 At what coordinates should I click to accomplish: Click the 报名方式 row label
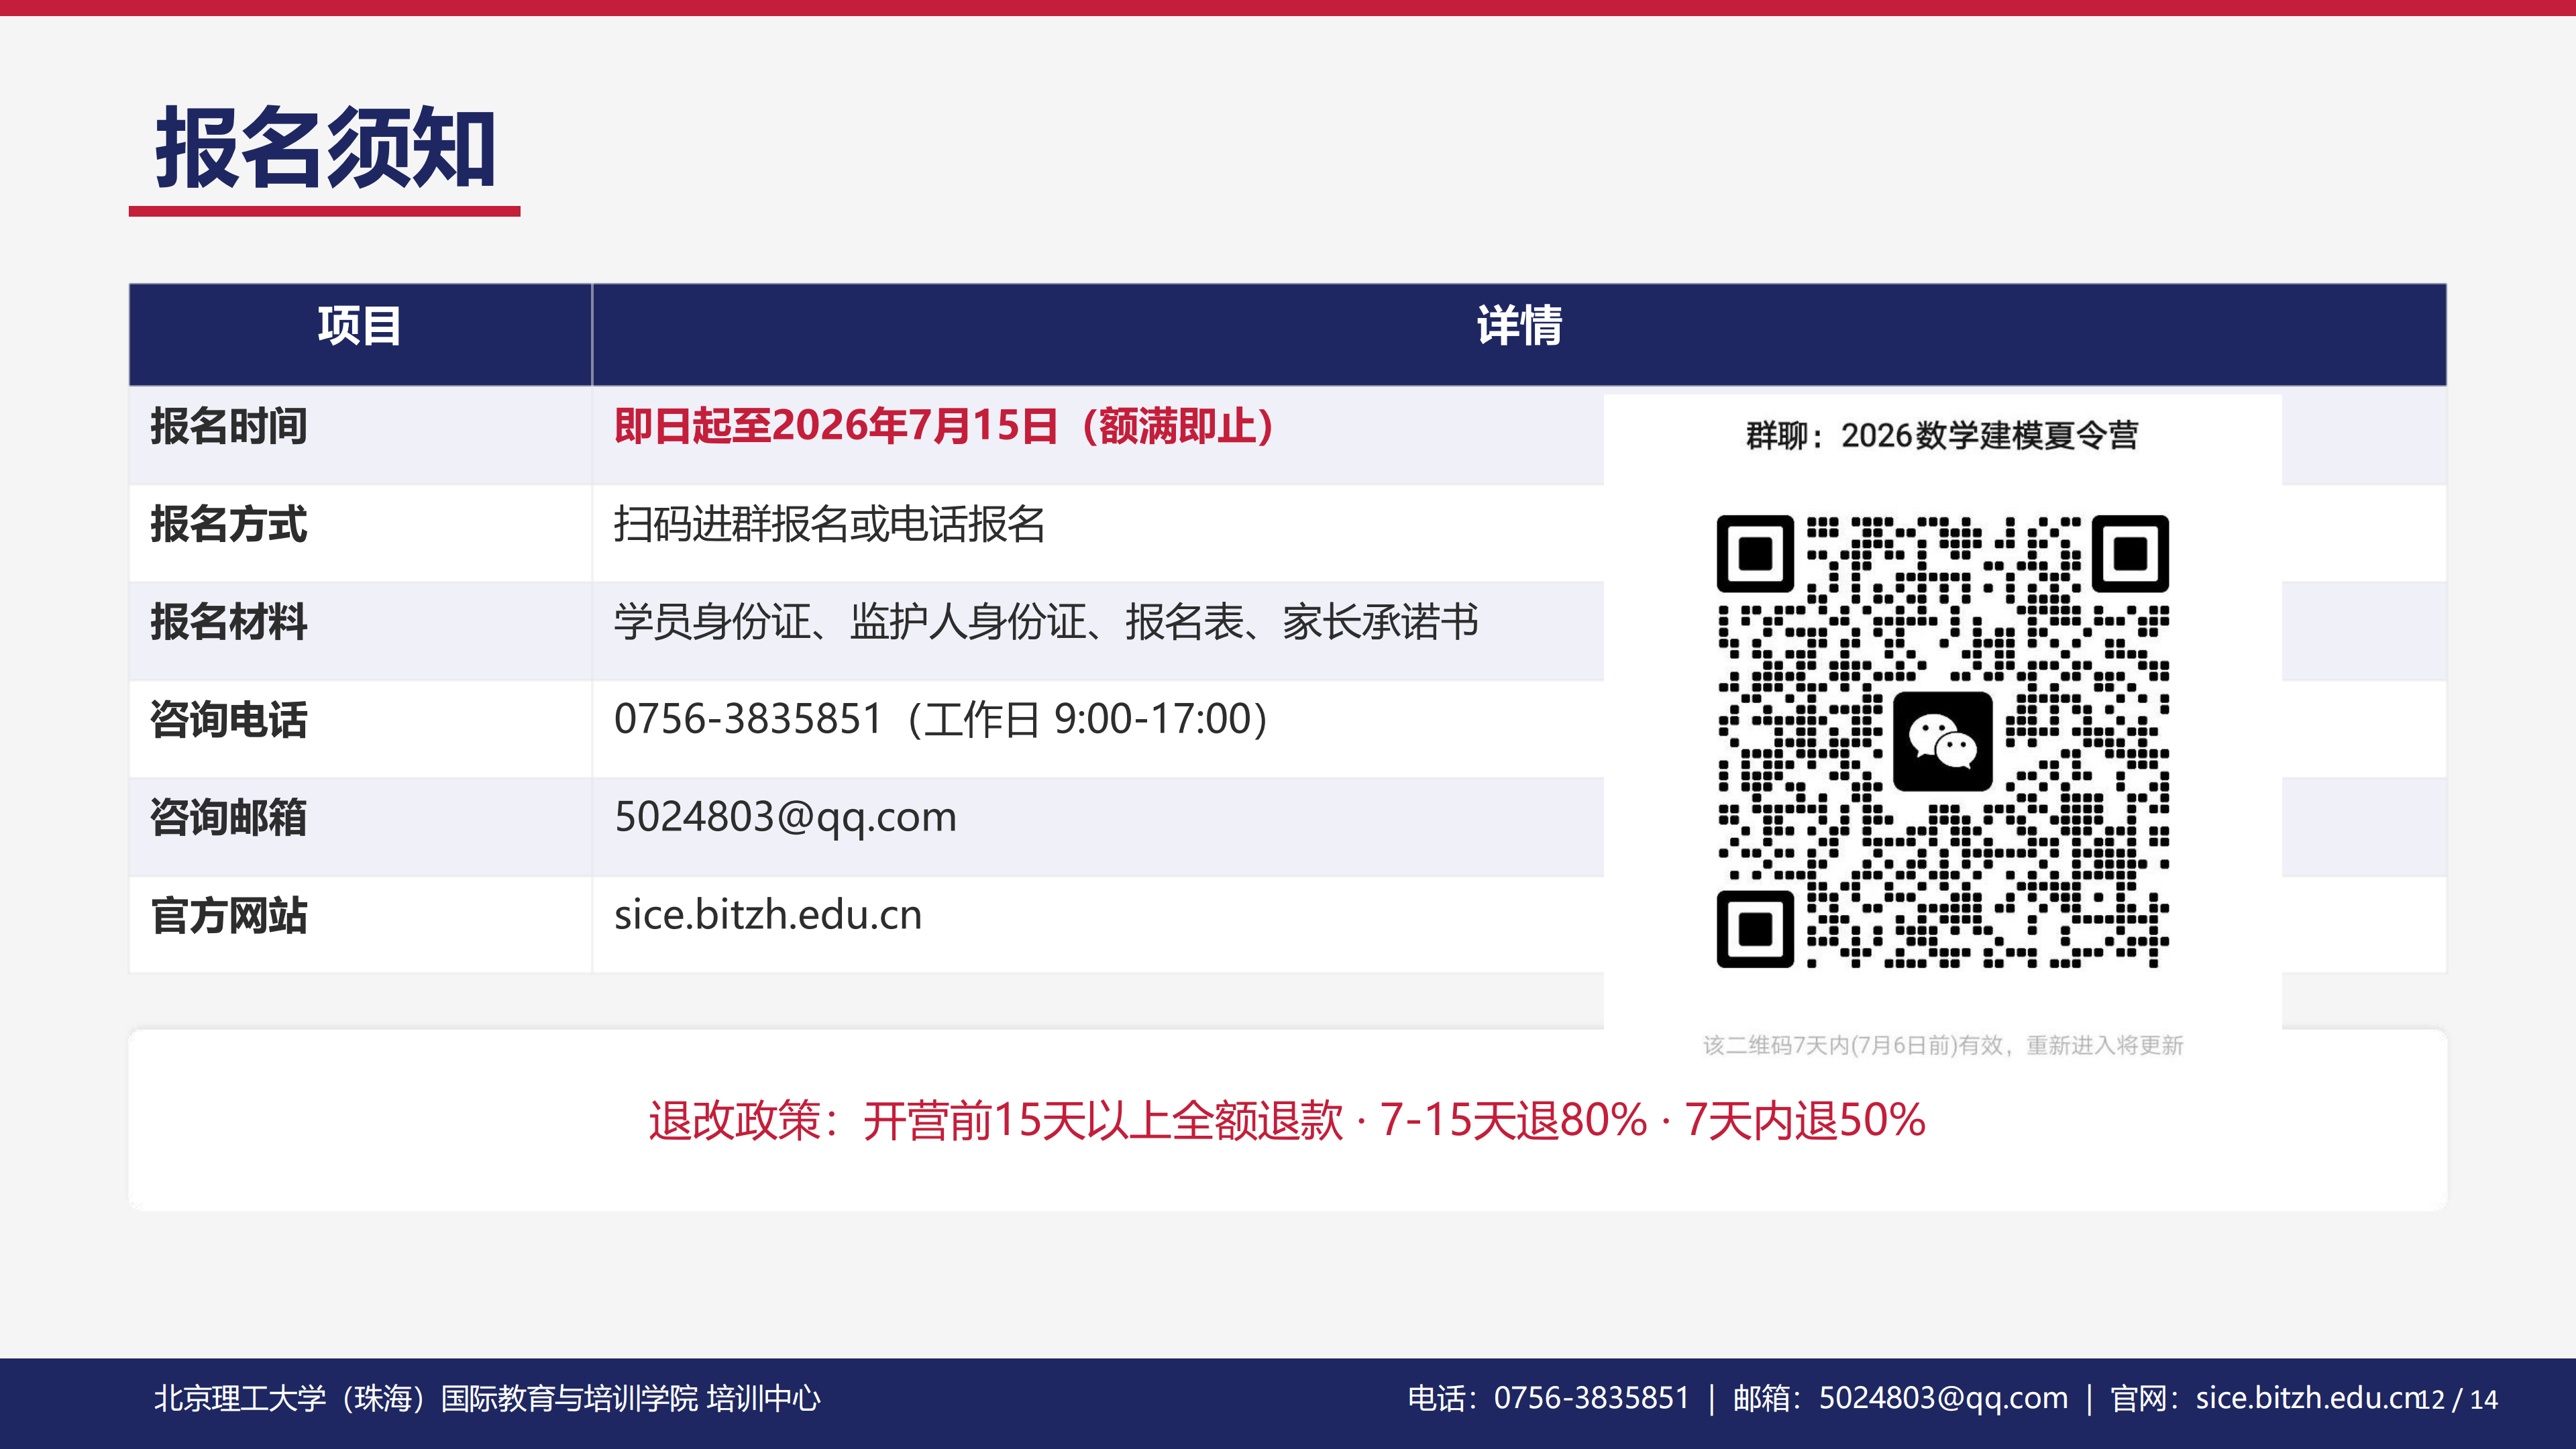click(x=229, y=524)
